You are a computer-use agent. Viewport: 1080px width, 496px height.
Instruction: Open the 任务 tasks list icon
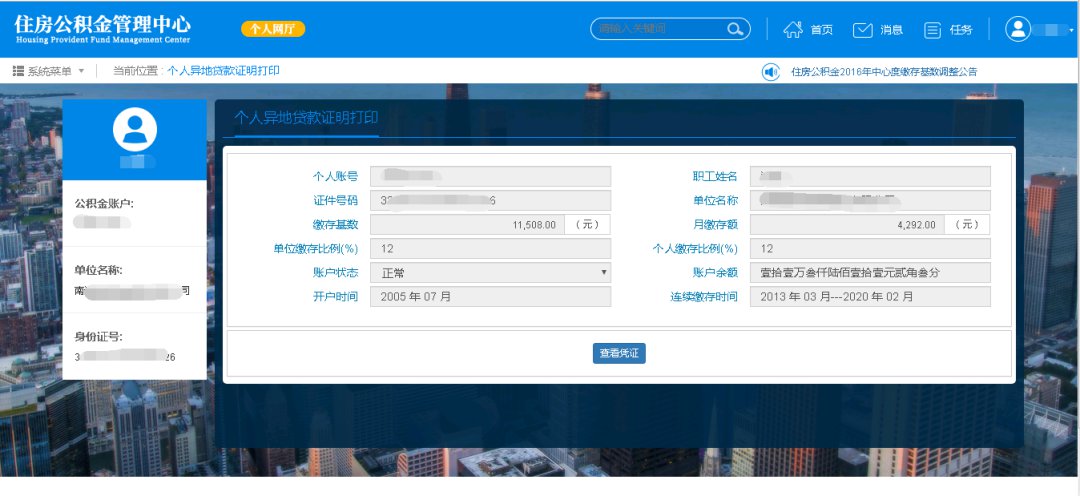tap(932, 30)
